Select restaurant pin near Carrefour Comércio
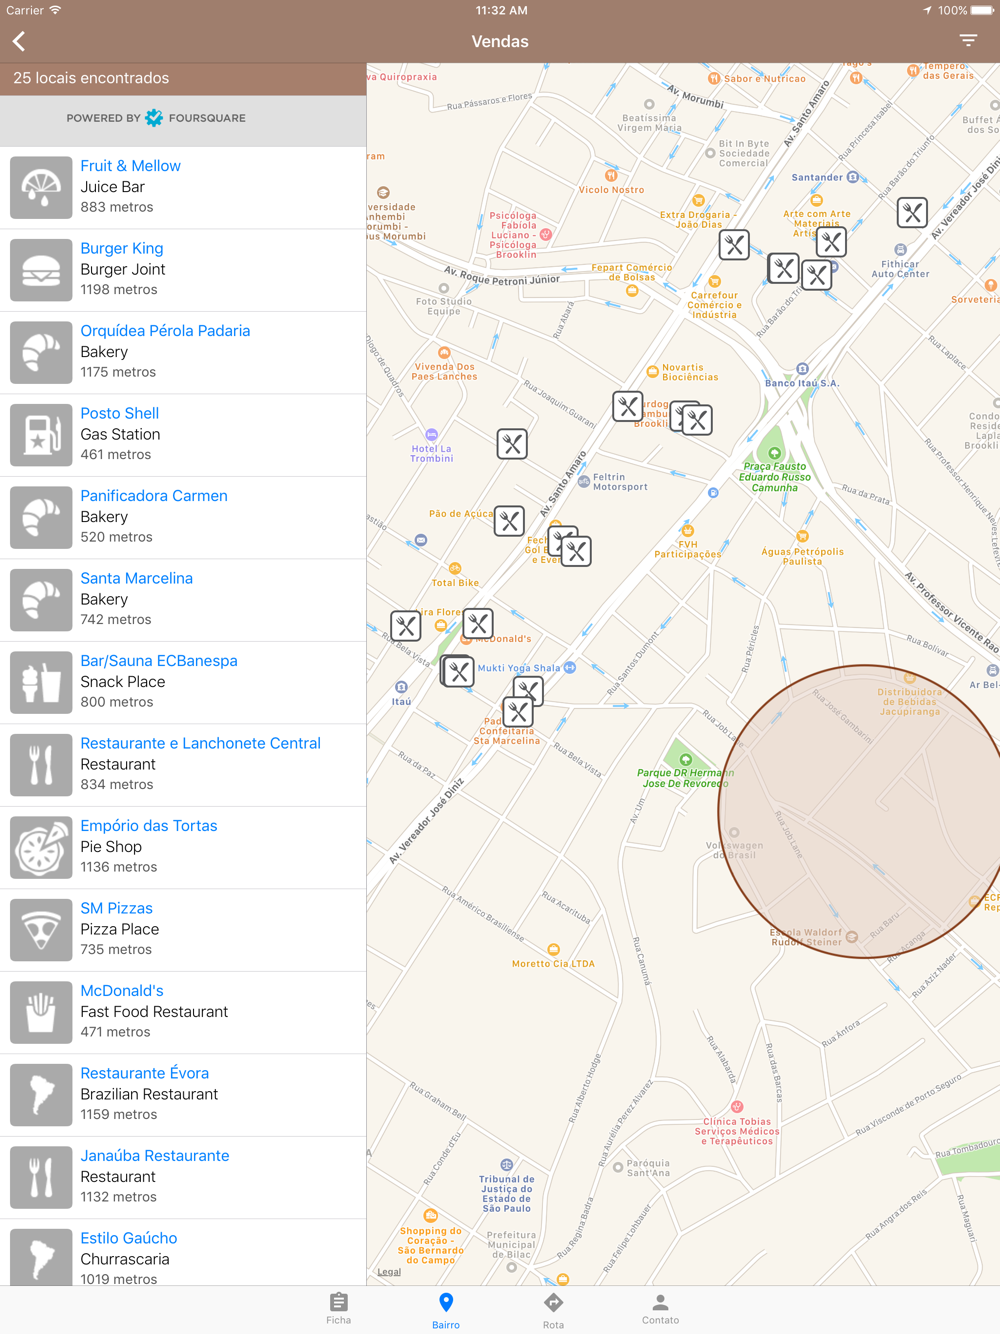 click(x=734, y=245)
